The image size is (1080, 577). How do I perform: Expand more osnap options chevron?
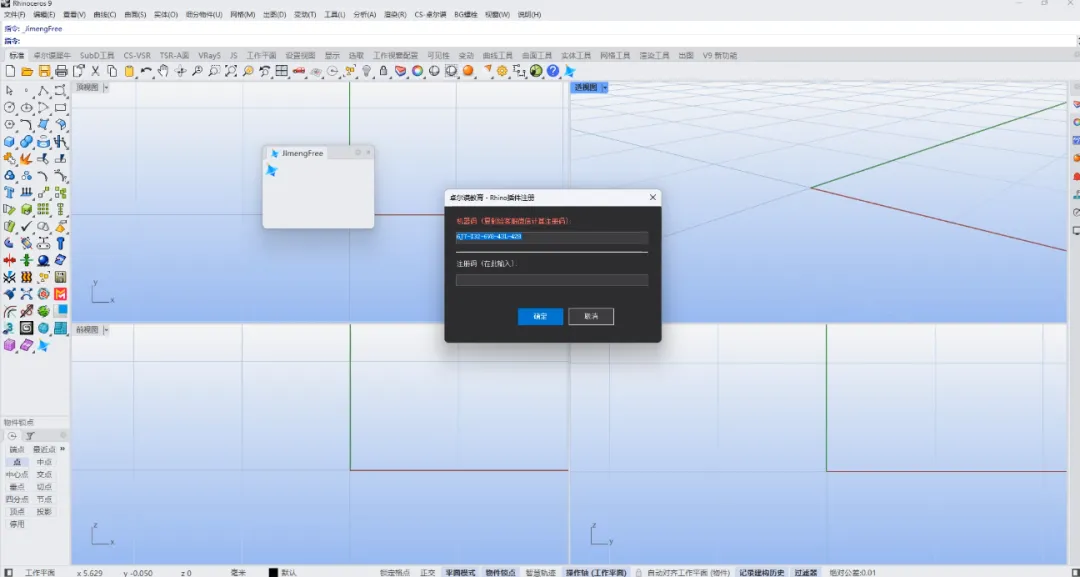pyautogui.click(x=63, y=449)
